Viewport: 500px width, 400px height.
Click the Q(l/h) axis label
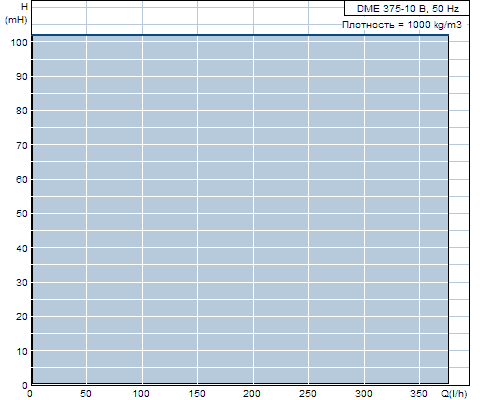(x=454, y=394)
